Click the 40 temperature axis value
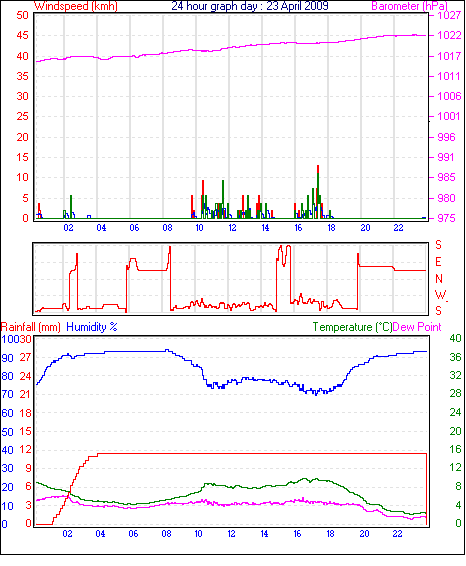This screenshot has height=566, width=466. coord(455,338)
